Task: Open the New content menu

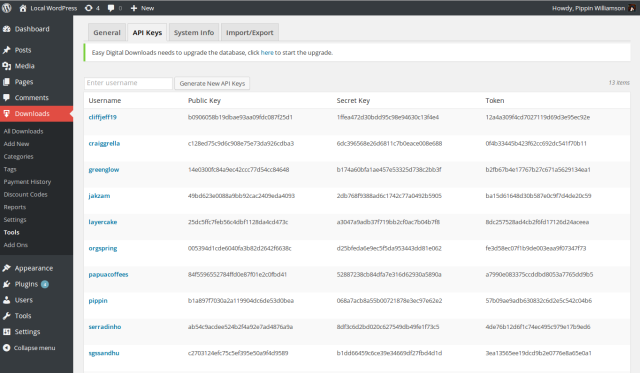Action: coord(142,8)
